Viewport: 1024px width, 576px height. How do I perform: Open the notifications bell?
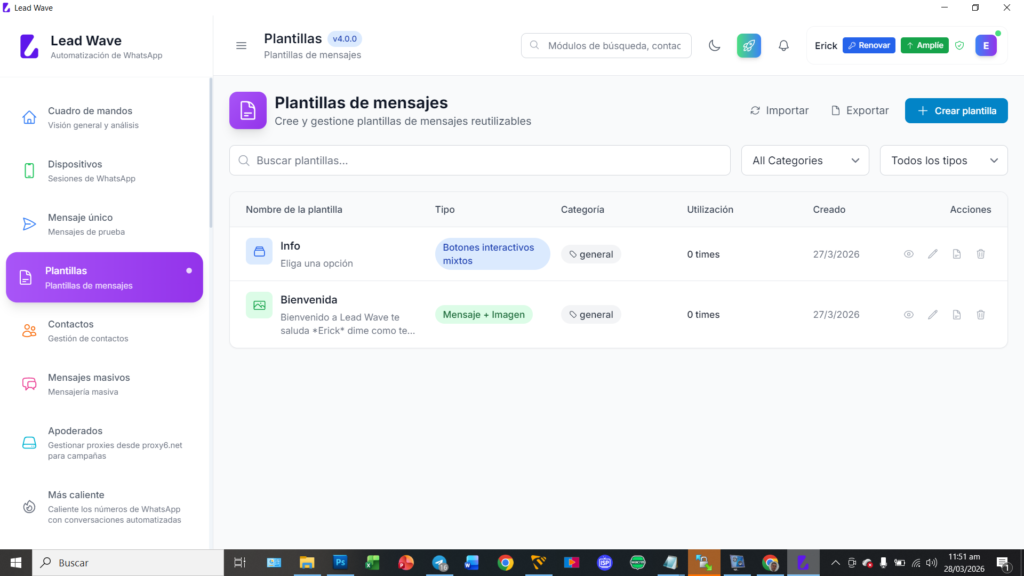pos(784,45)
